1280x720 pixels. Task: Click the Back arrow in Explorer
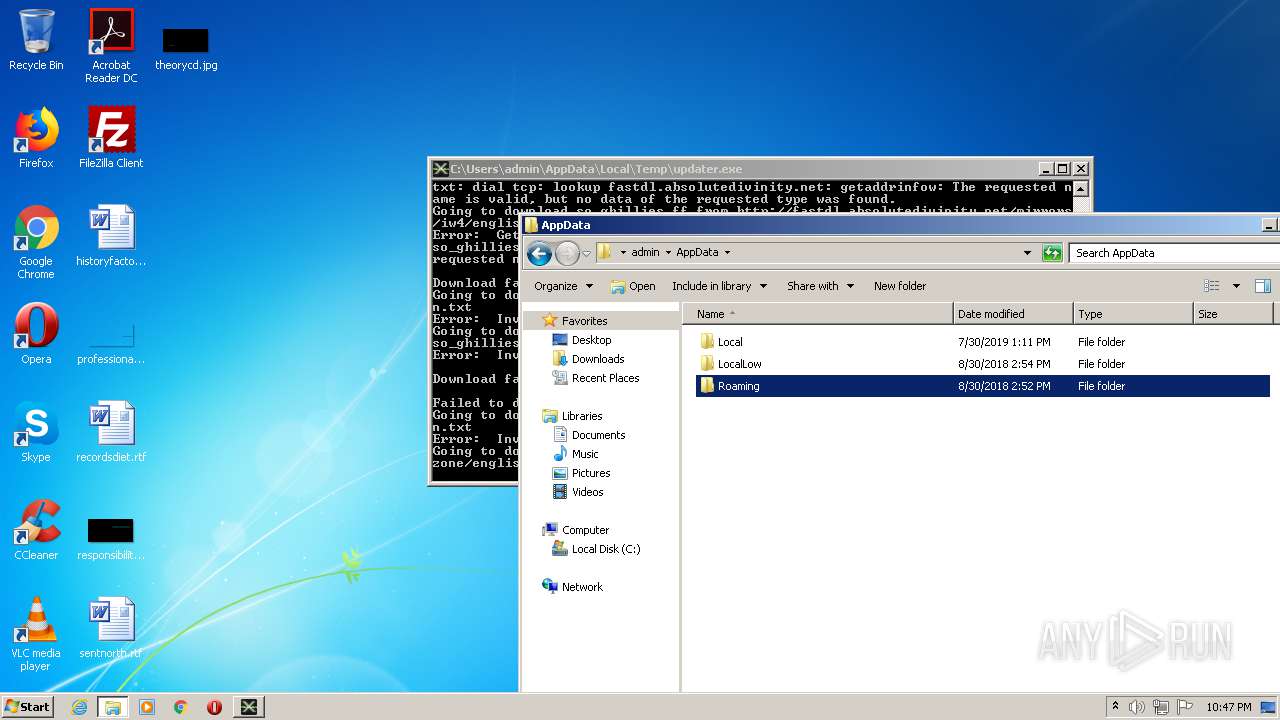tap(540, 253)
